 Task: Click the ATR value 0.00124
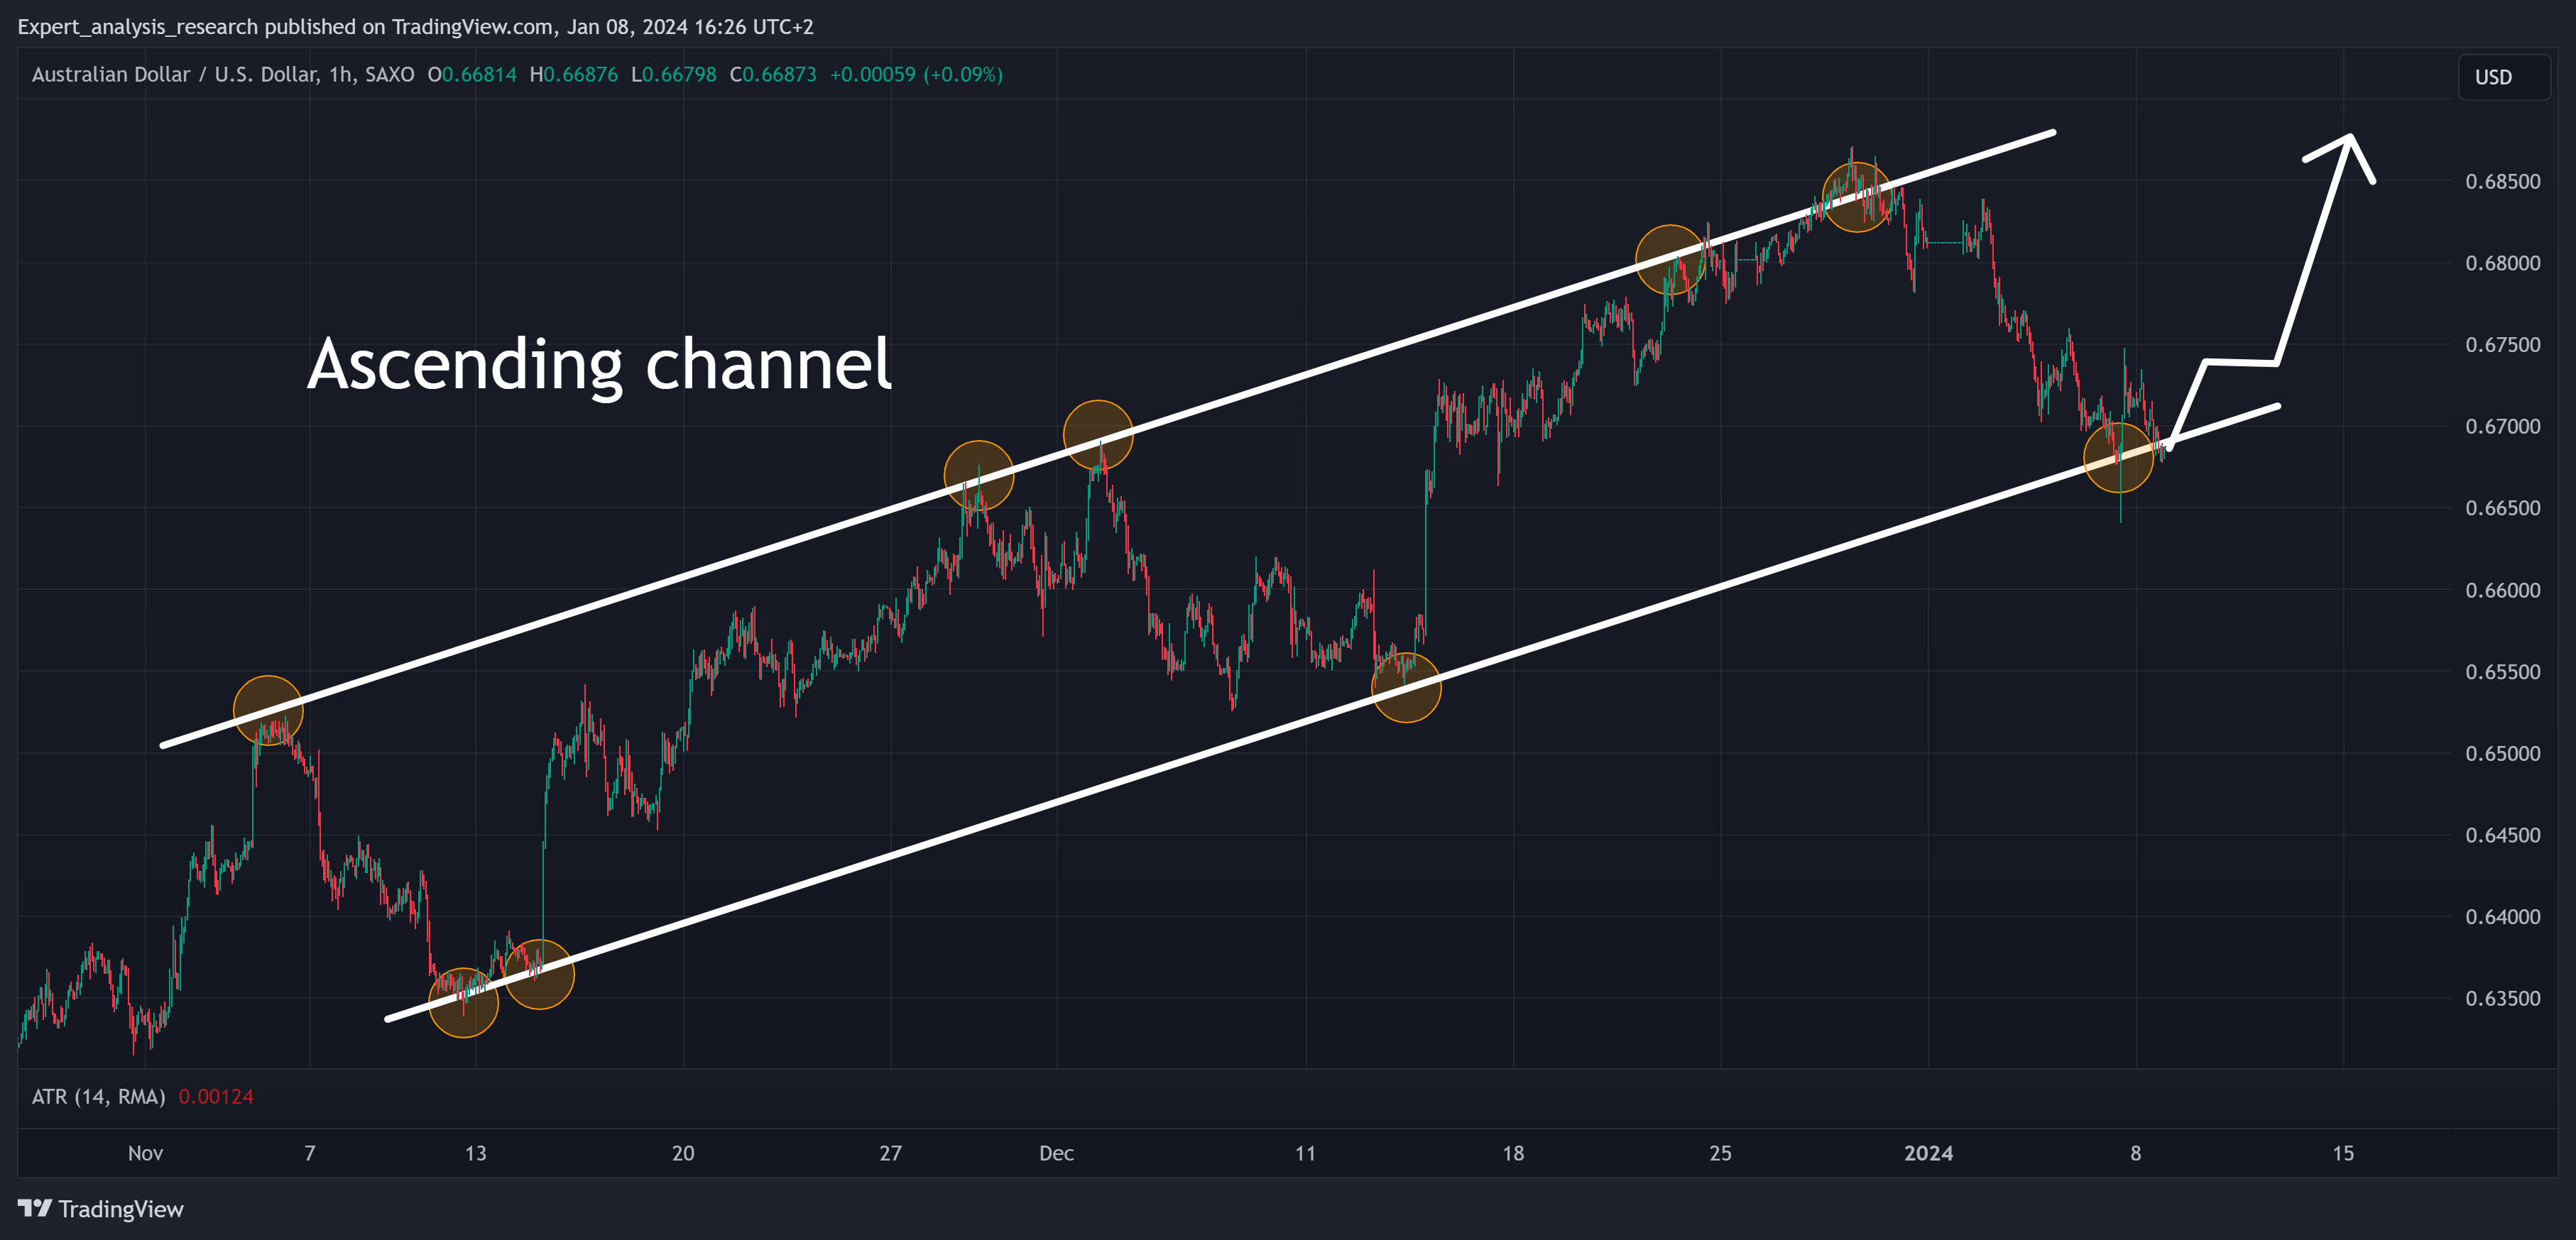coord(216,1096)
